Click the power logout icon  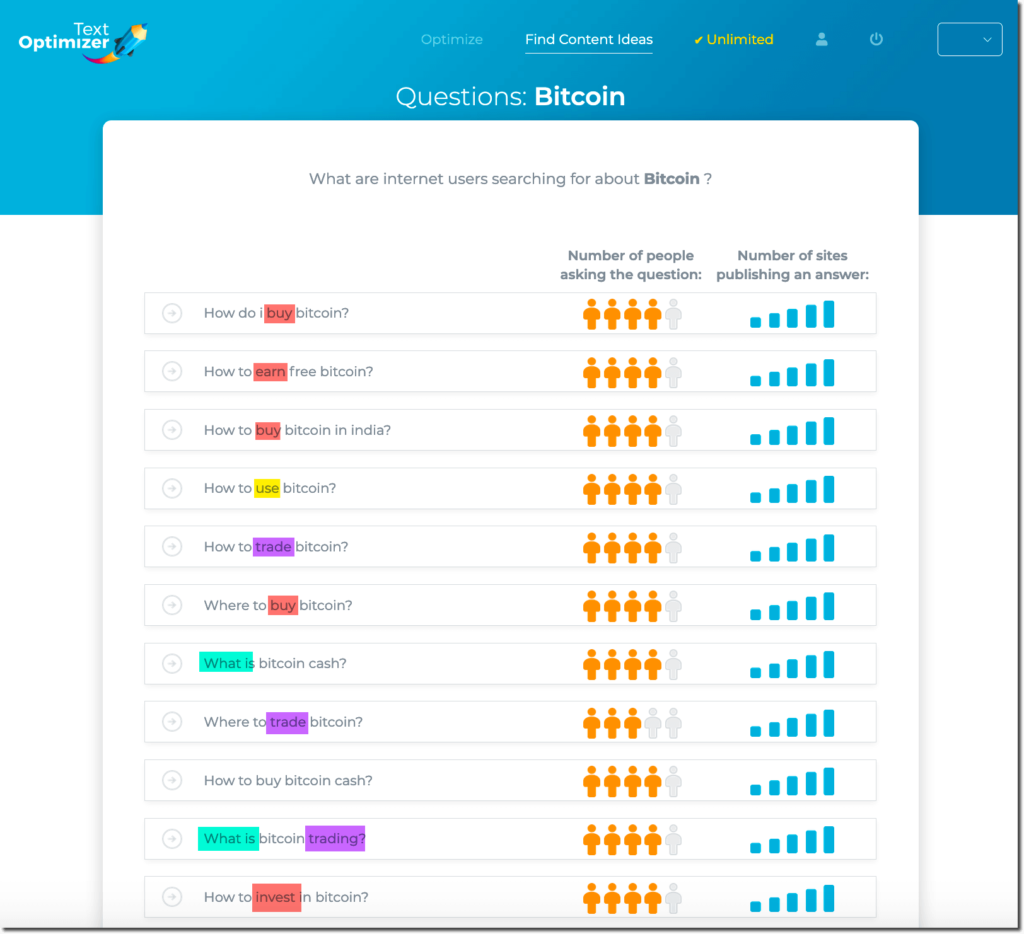point(876,39)
